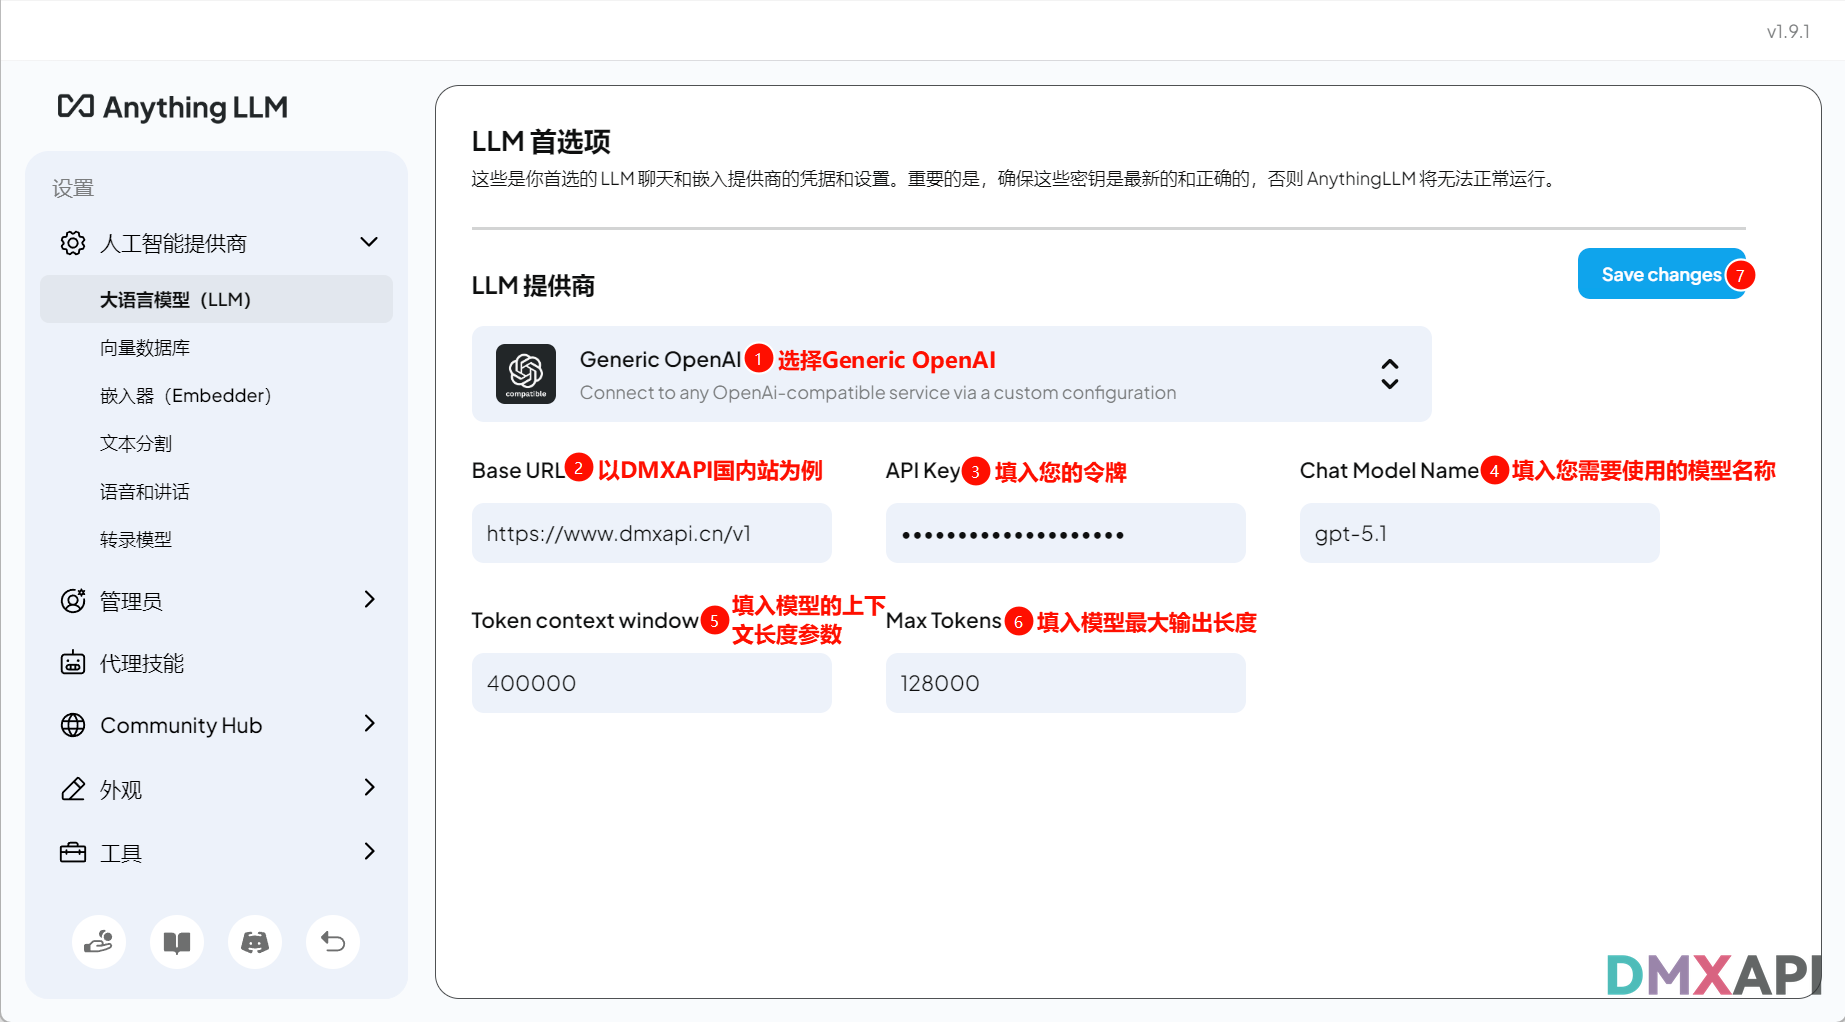Open the LLM provider selection dropdown
This screenshot has width=1845, height=1022.
(1390, 374)
